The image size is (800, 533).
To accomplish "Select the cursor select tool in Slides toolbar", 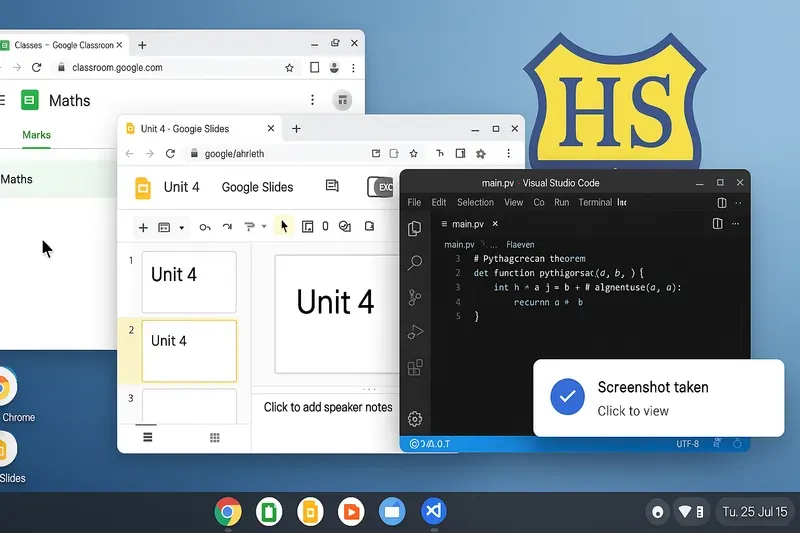I will (x=284, y=226).
